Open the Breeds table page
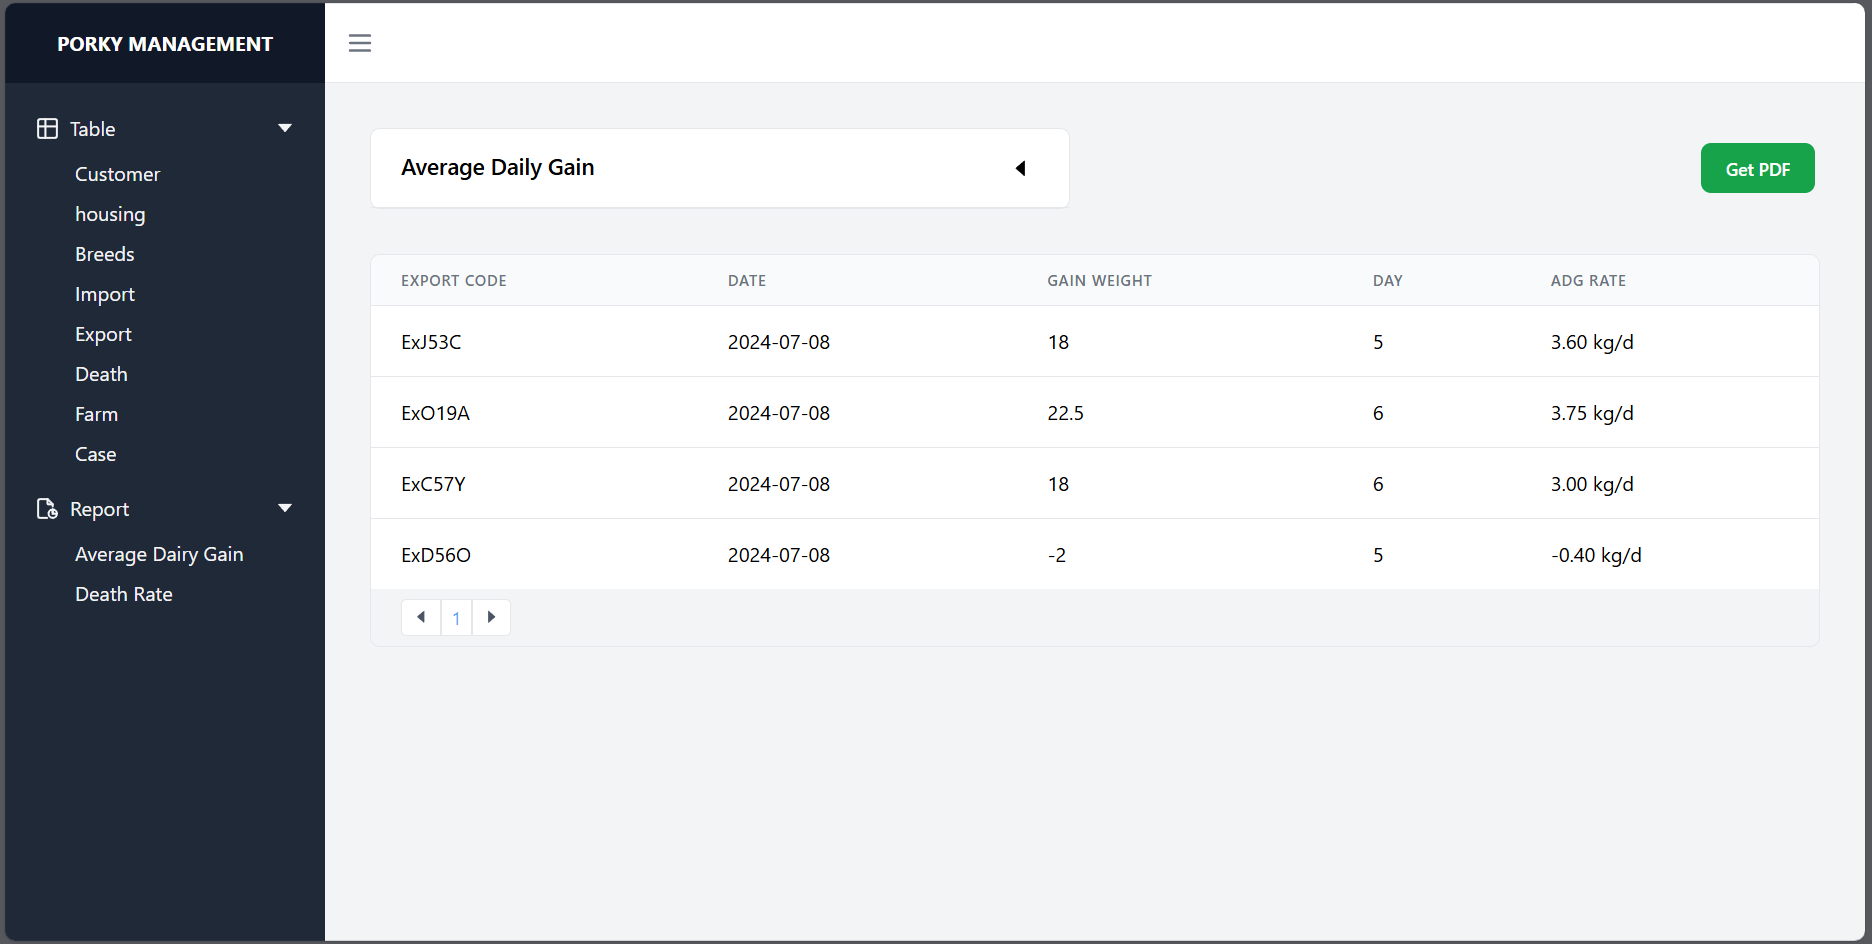 104,254
